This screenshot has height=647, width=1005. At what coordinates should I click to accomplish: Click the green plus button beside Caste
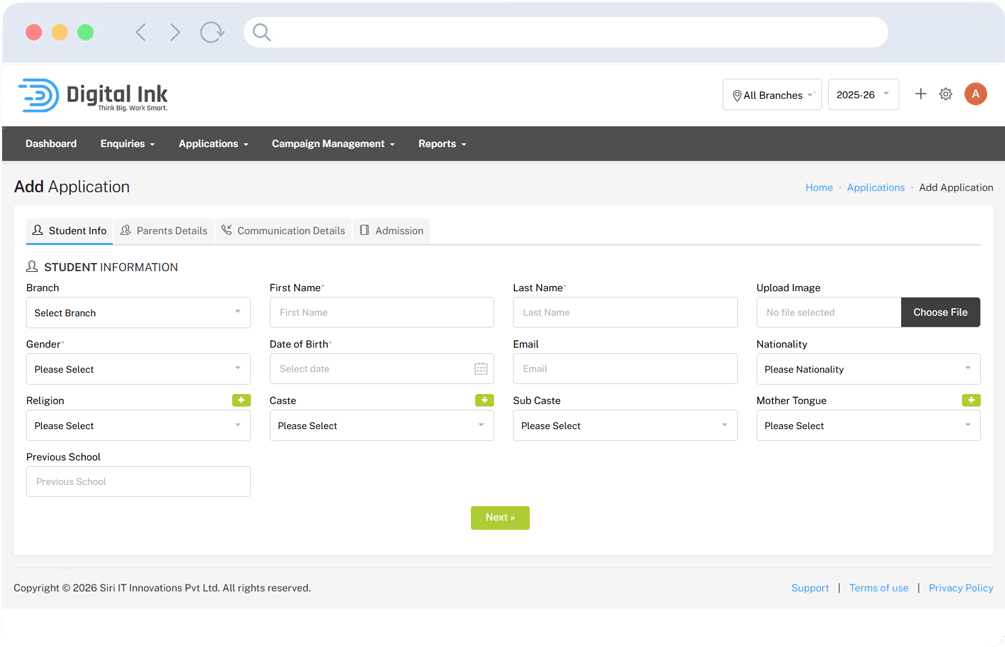point(484,400)
